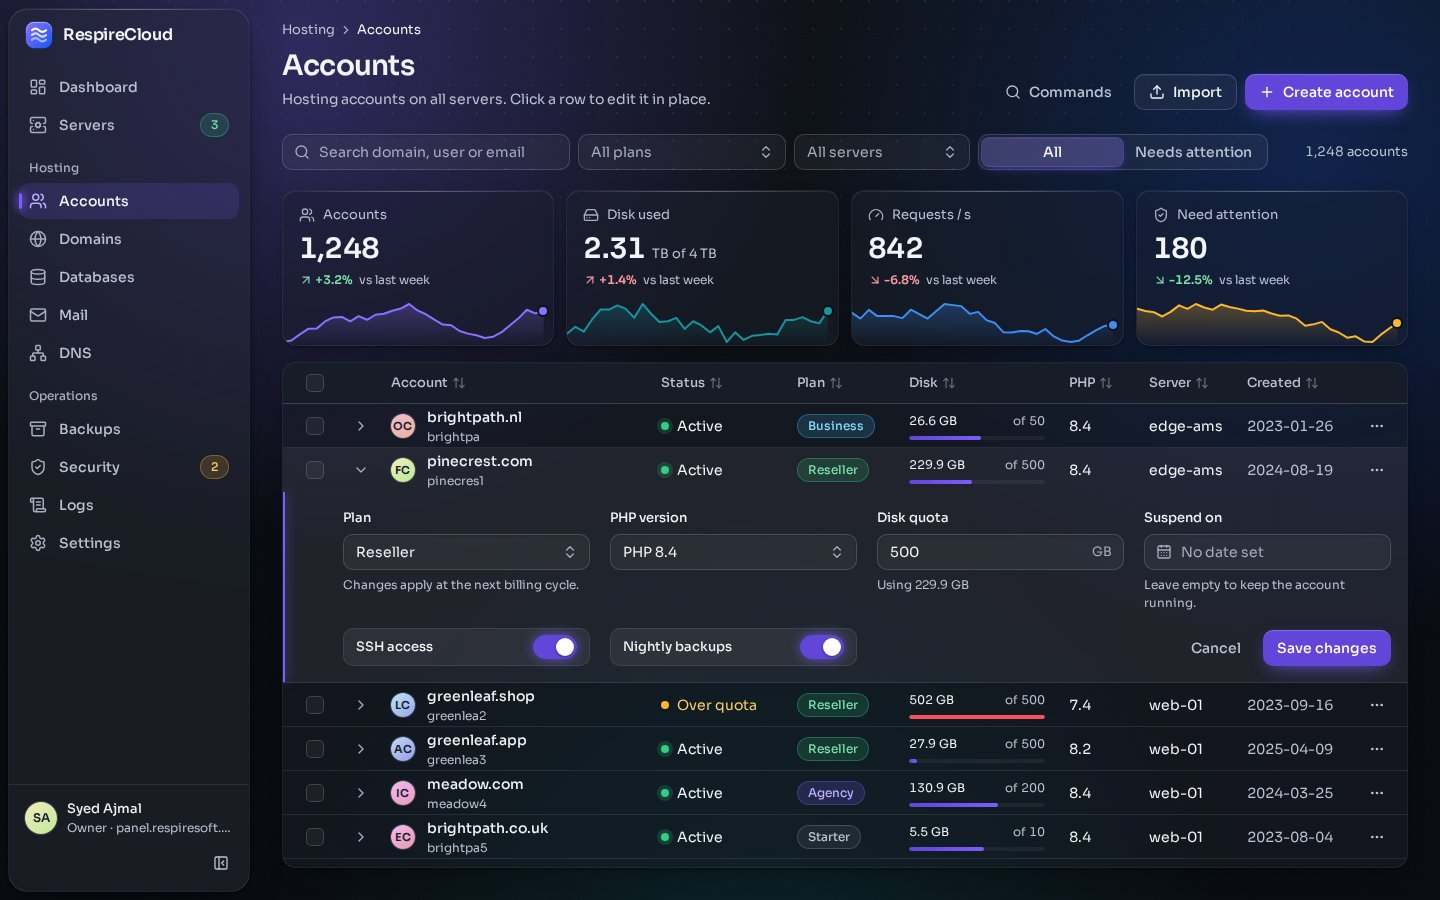Toggle the select-all accounts checkbox
This screenshot has height=900, width=1440.
[315, 383]
